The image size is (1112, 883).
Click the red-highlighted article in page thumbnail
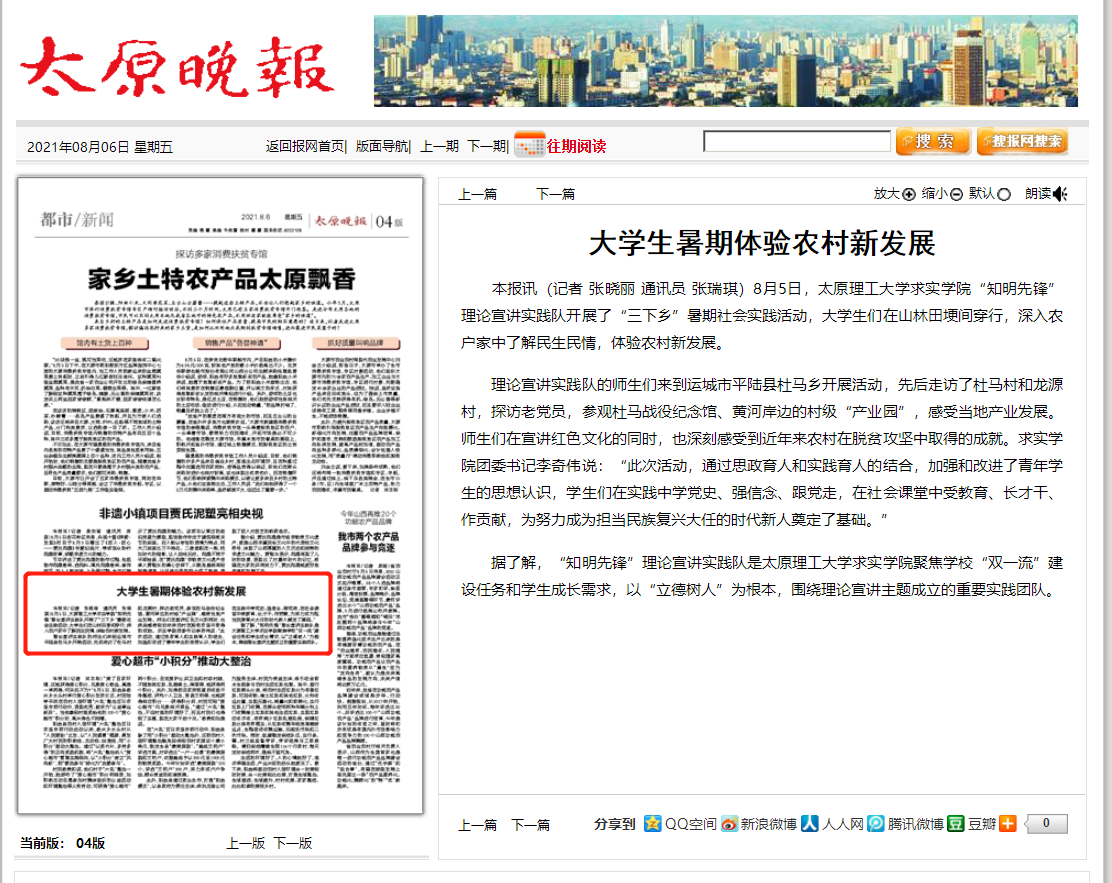177,612
